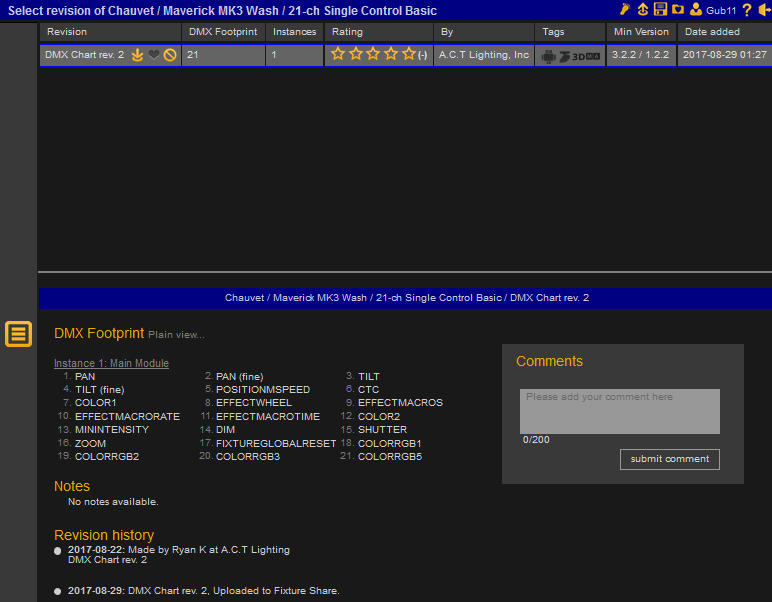The height and width of the screenshot is (602, 772).
Task: Click channel 10 EFFECTMACRORATE
Action: click(128, 416)
